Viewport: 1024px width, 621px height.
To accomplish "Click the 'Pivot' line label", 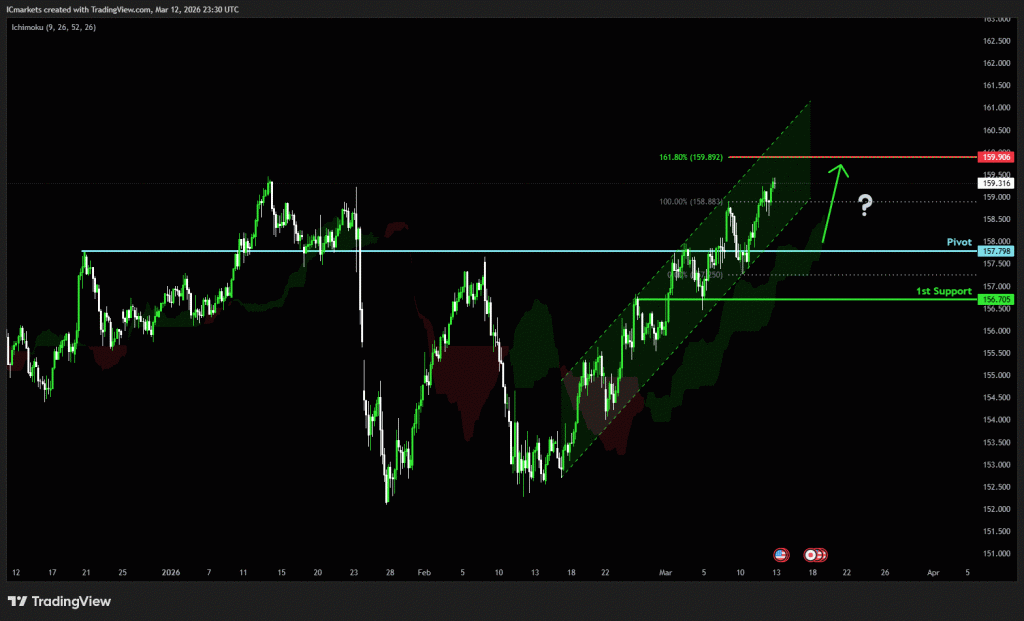I will pos(959,242).
